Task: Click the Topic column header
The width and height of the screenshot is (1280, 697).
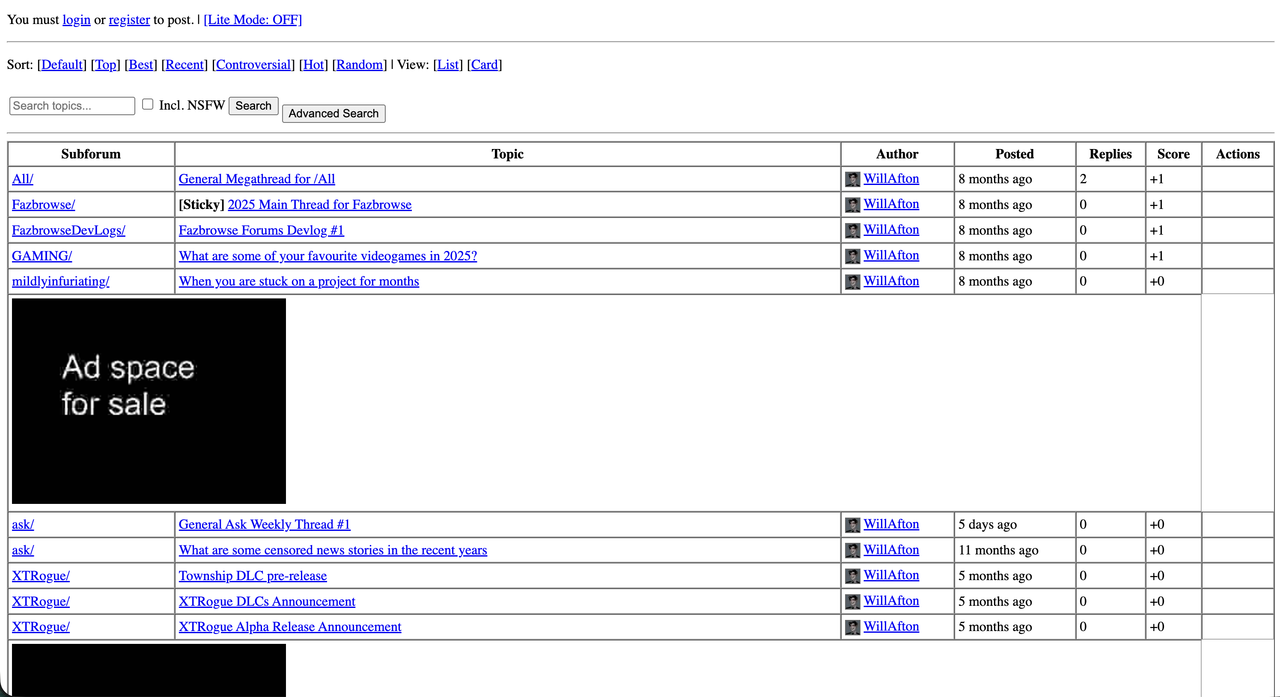Action: (x=508, y=154)
